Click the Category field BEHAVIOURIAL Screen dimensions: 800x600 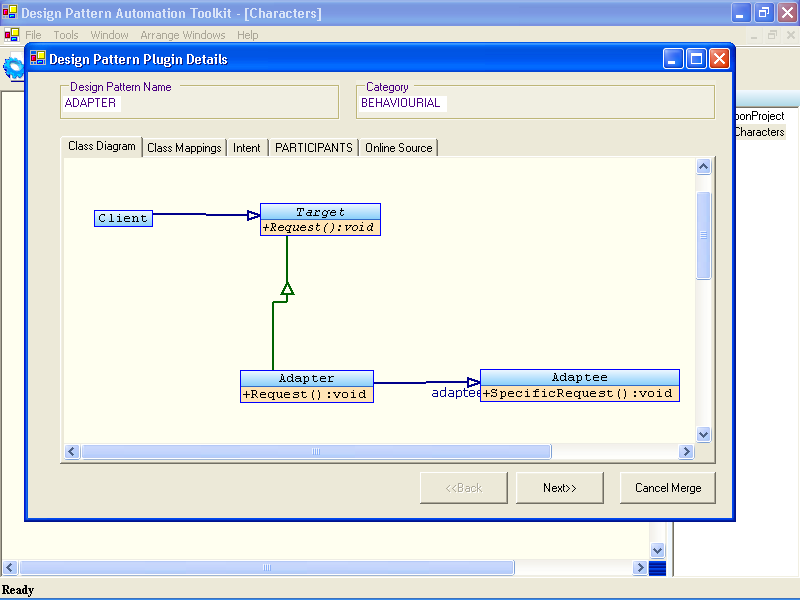(x=401, y=103)
